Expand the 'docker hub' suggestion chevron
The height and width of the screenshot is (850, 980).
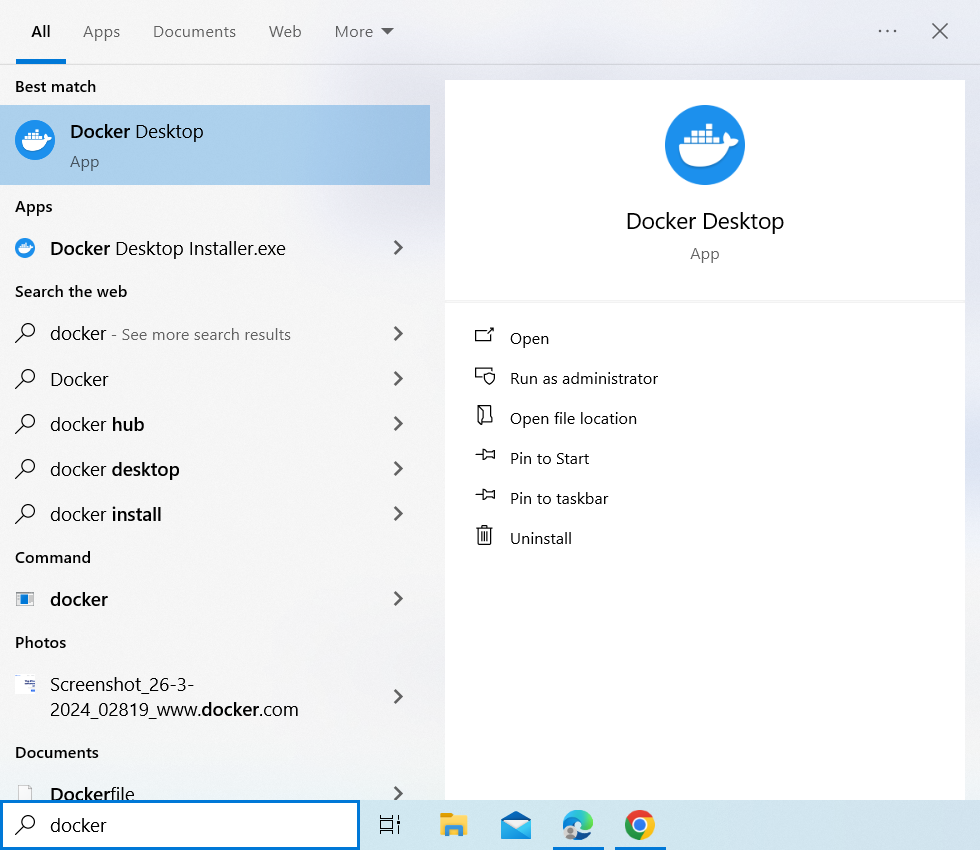coord(398,424)
